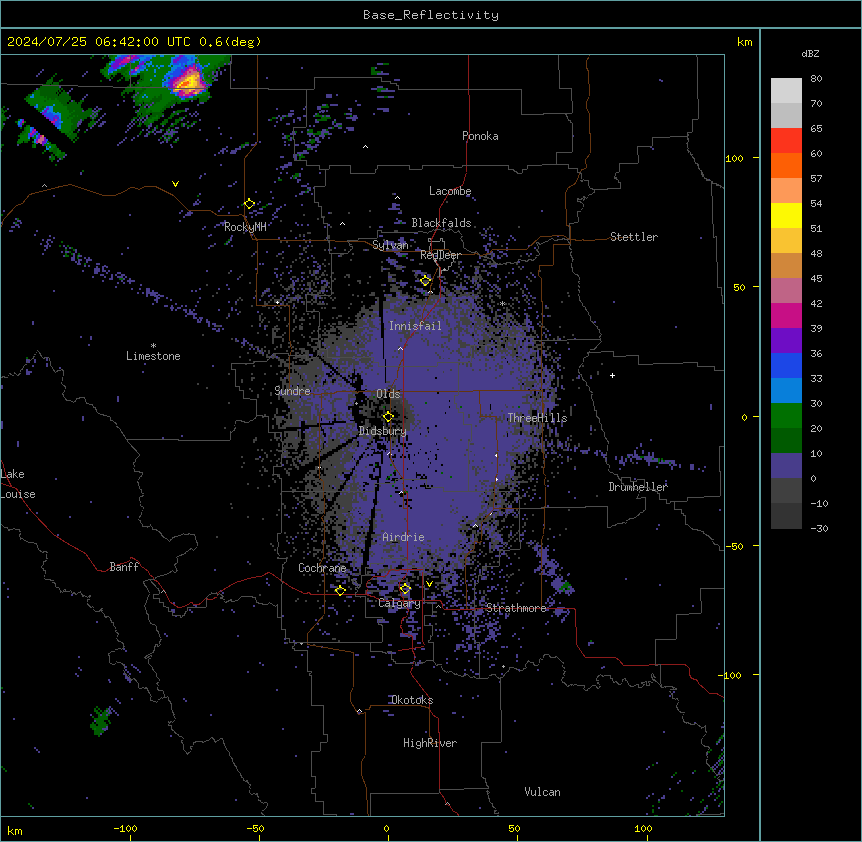
Task: Click the royal blue 36-33 dBZ swatch
Action: point(786,365)
